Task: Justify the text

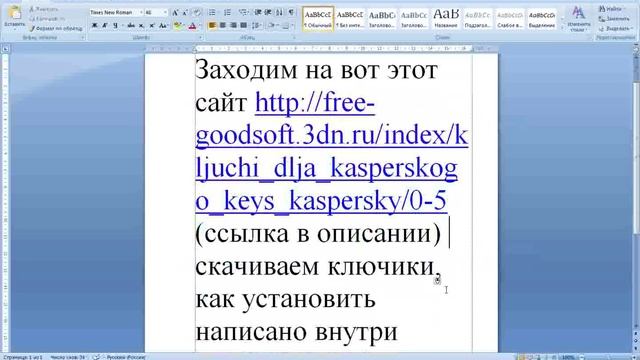Action: pyautogui.click(x=243, y=26)
